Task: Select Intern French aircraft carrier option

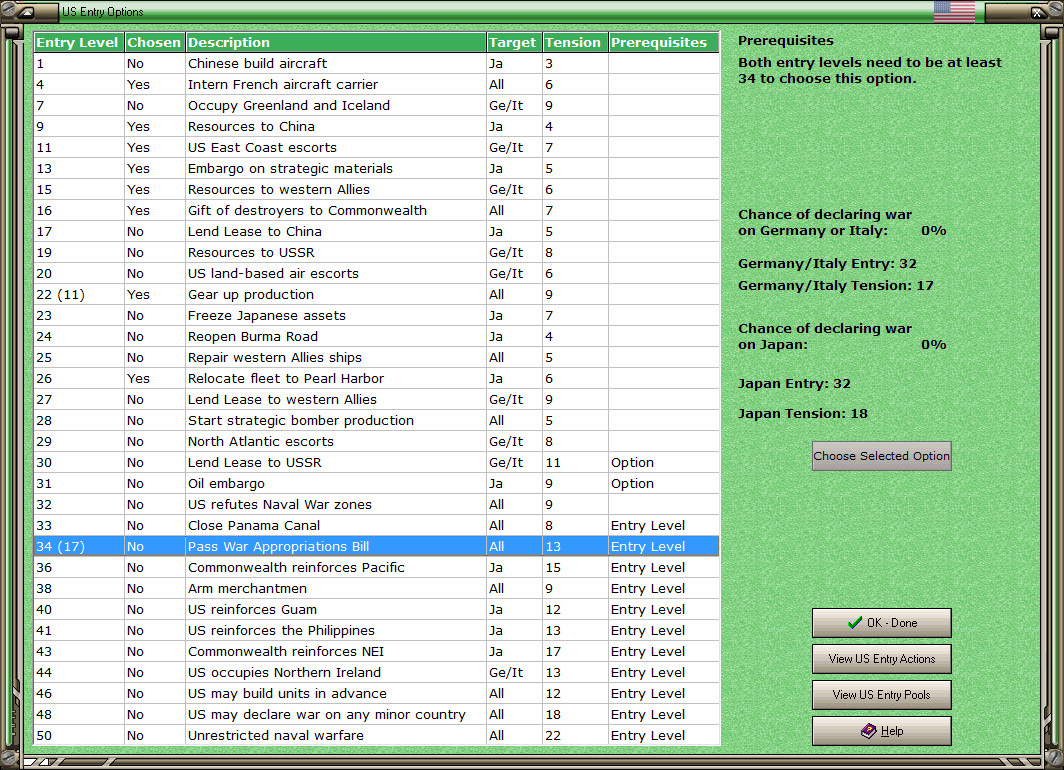Action: tap(377, 84)
